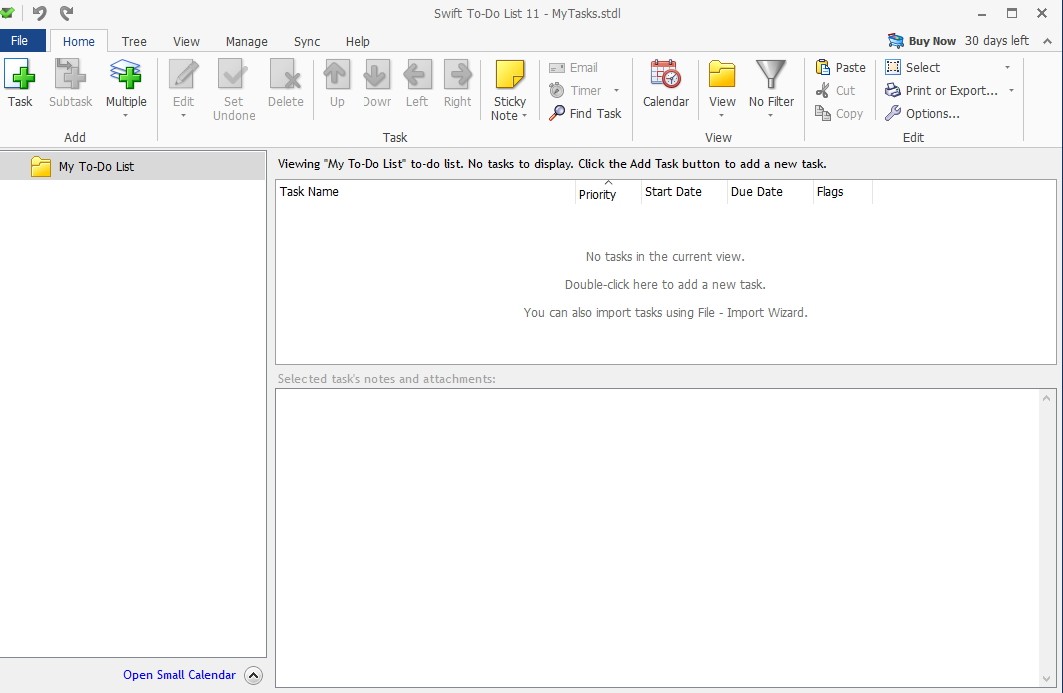Click the No Filter funnel icon
The width and height of the screenshot is (1063, 693).
(x=771, y=74)
